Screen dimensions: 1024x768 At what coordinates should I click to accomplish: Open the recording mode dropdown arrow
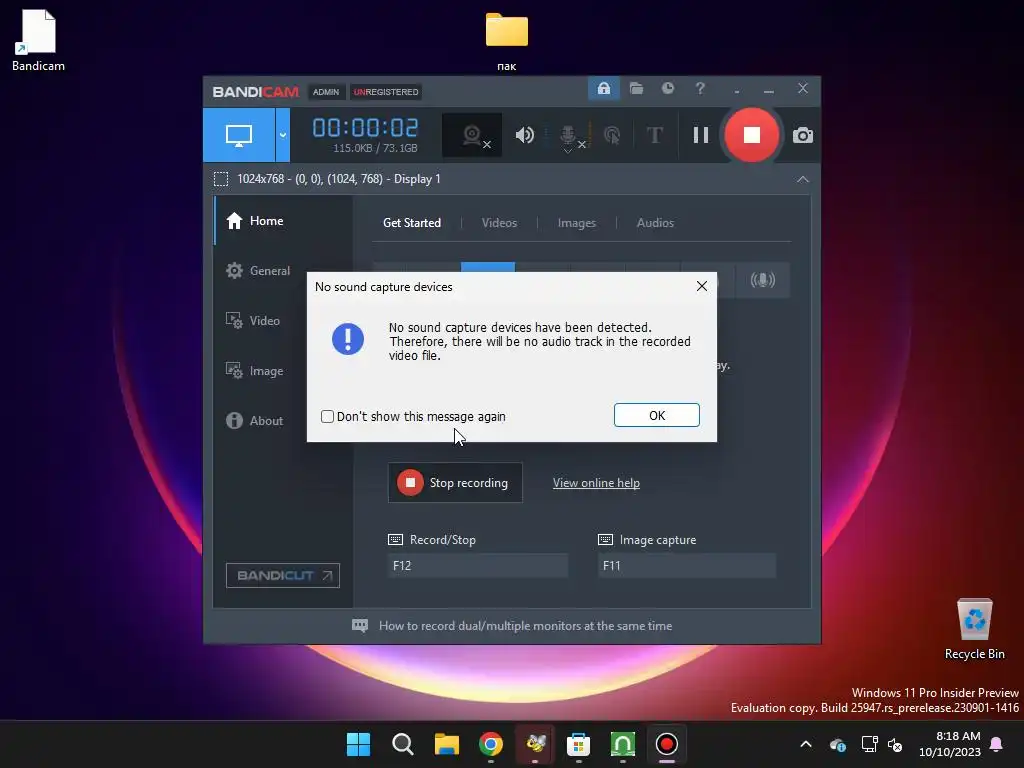point(283,135)
